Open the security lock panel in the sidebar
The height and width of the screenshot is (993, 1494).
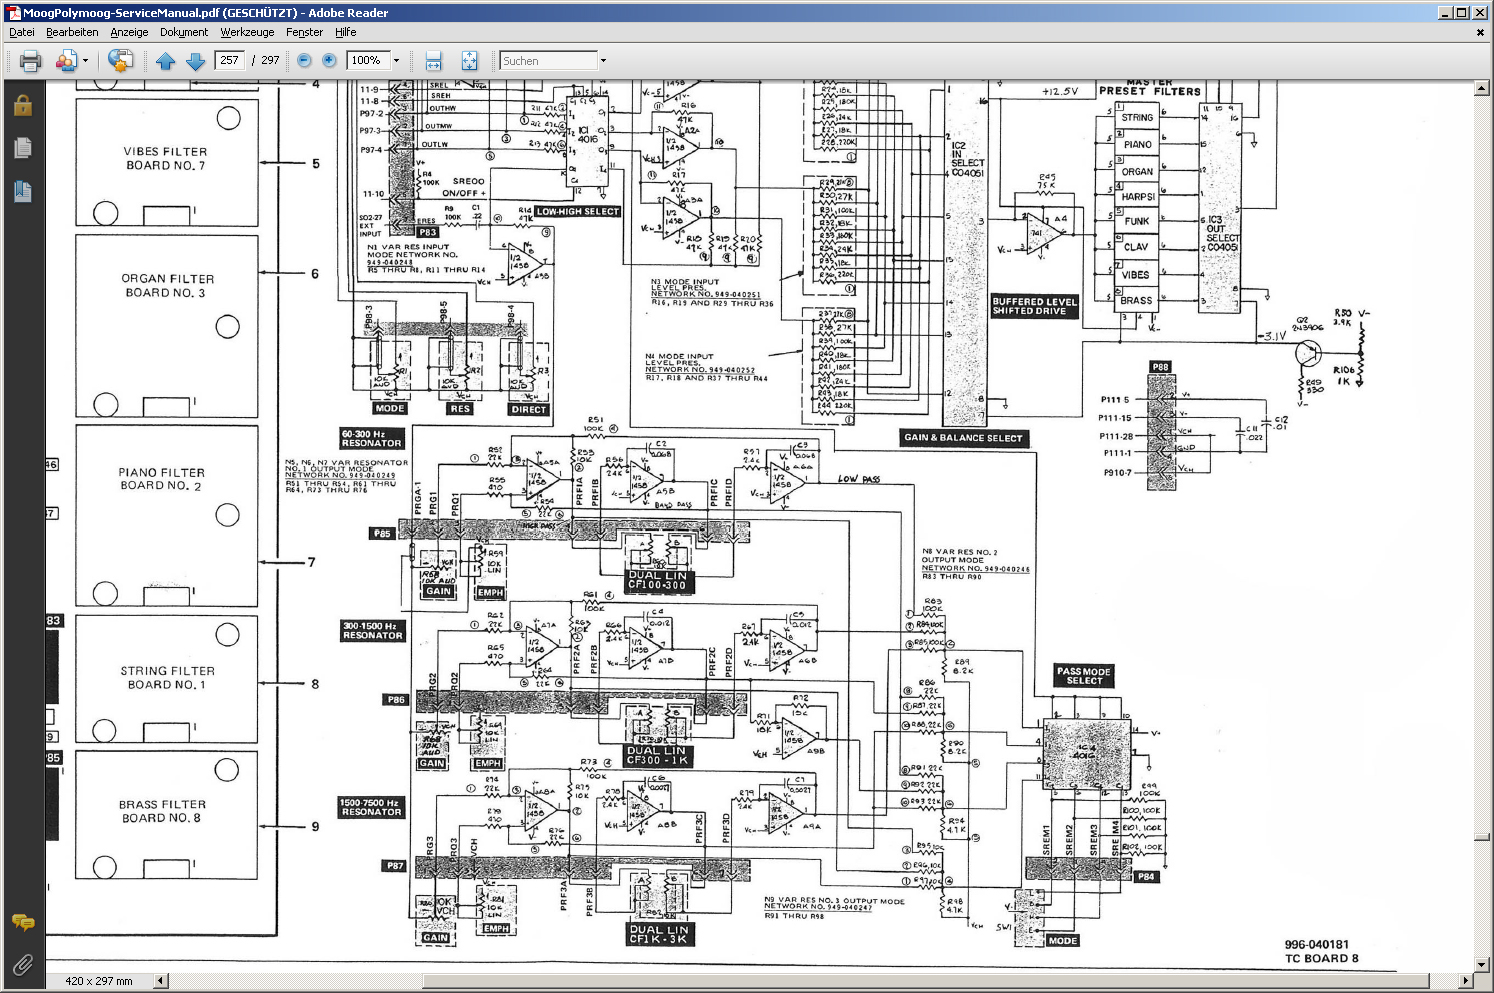pyautogui.click(x=22, y=105)
